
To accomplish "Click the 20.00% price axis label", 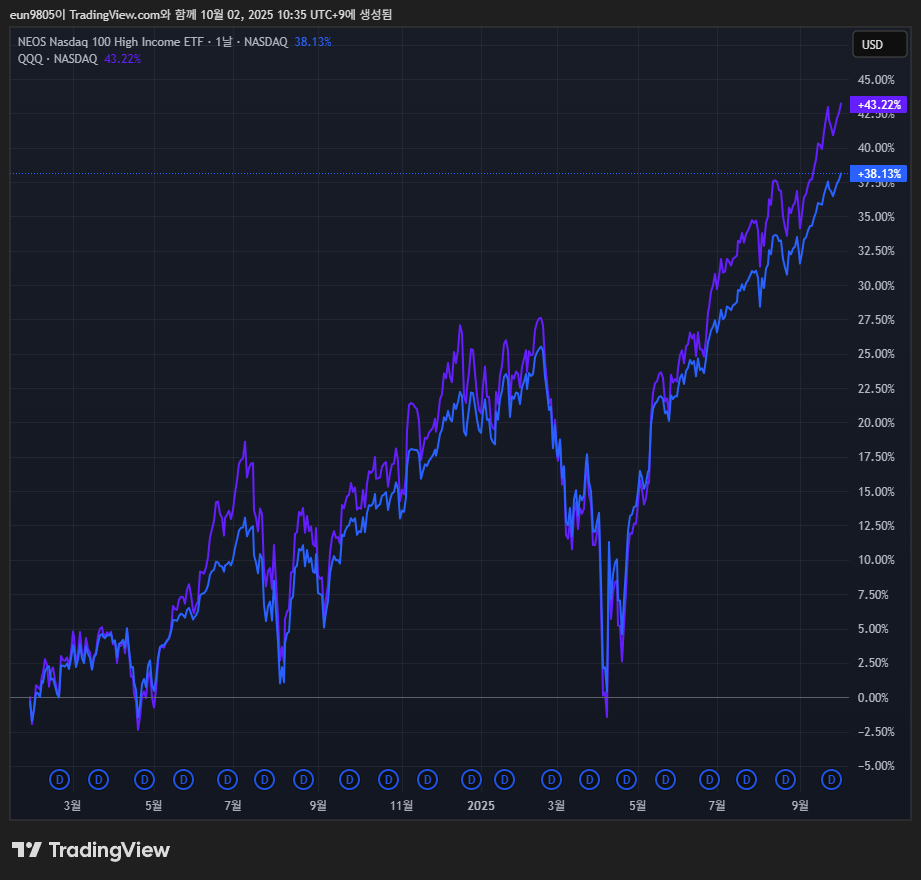I will pyautogui.click(x=876, y=423).
